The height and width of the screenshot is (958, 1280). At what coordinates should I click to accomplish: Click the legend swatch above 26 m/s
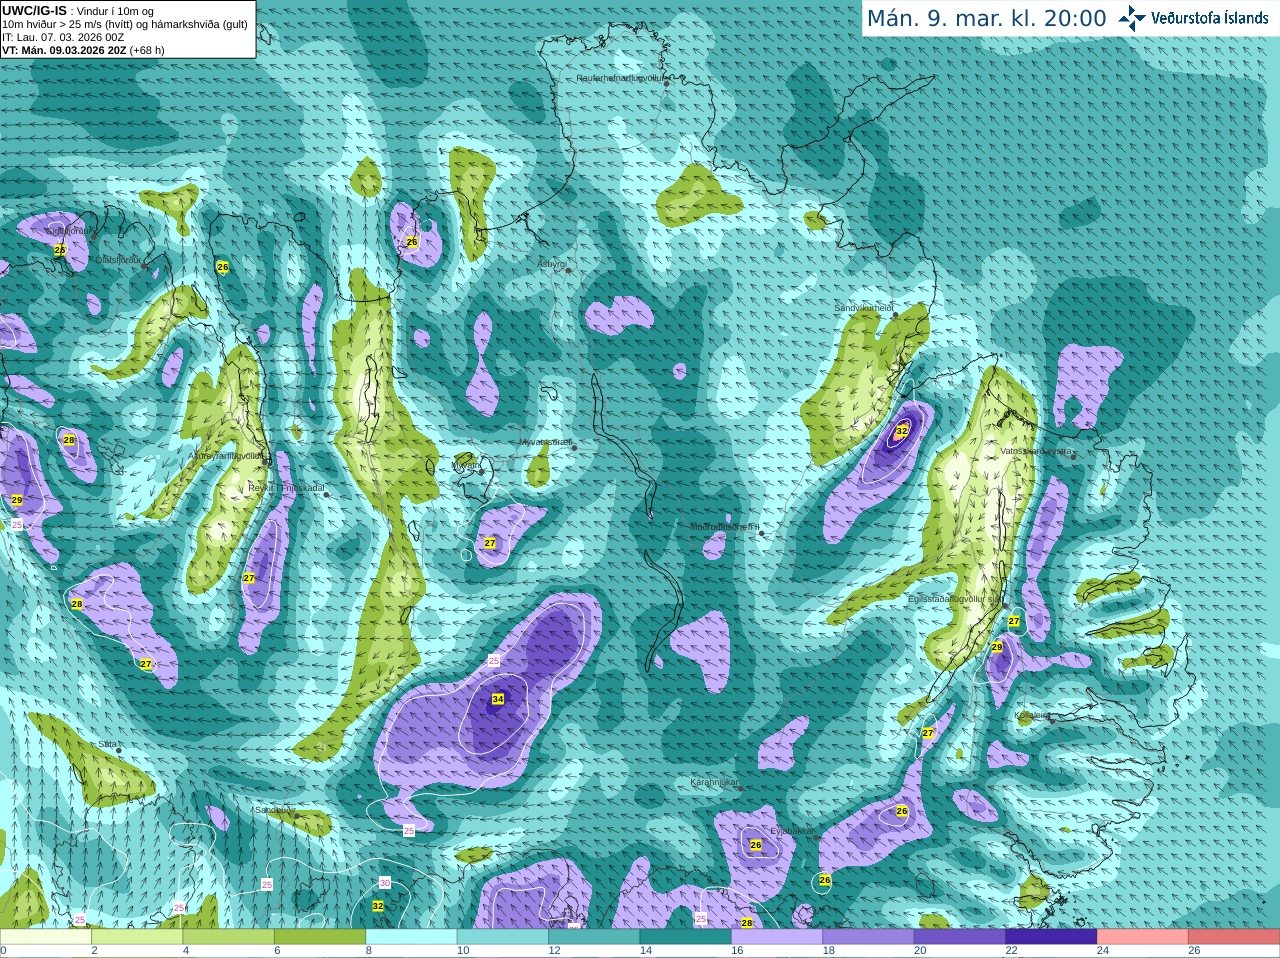pyautogui.click(x=1234, y=937)
